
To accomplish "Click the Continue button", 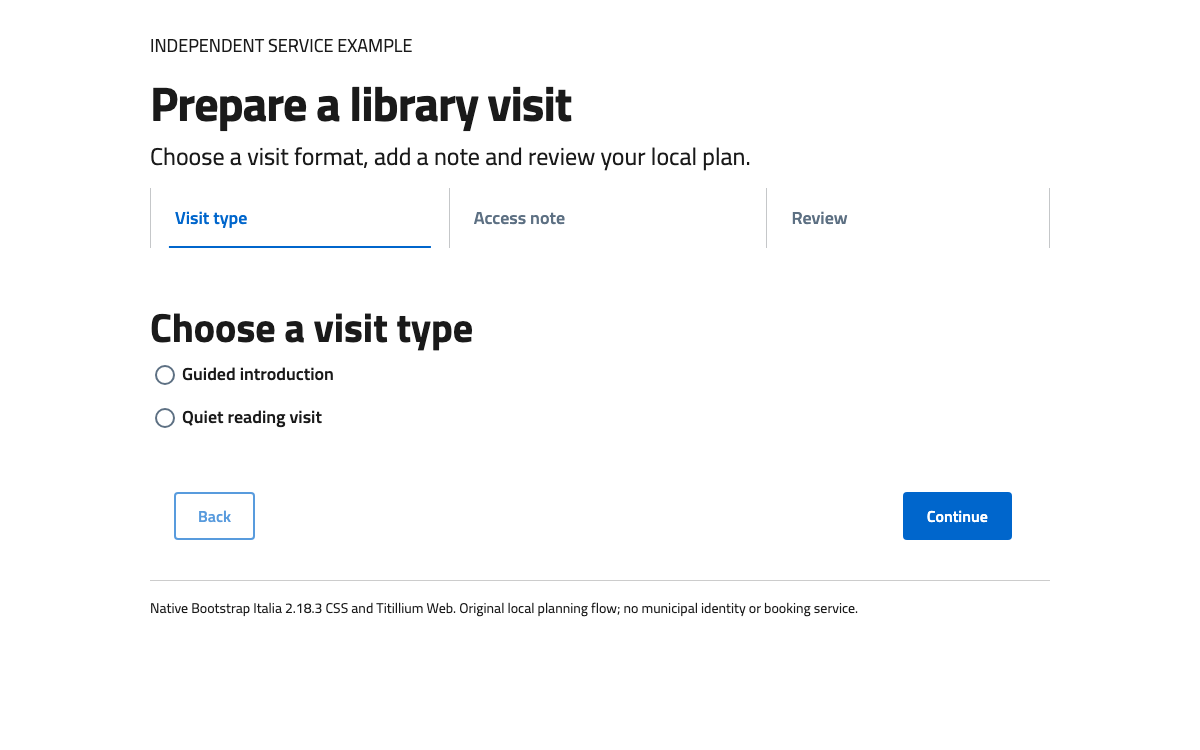I will click(x=957, y=516).
